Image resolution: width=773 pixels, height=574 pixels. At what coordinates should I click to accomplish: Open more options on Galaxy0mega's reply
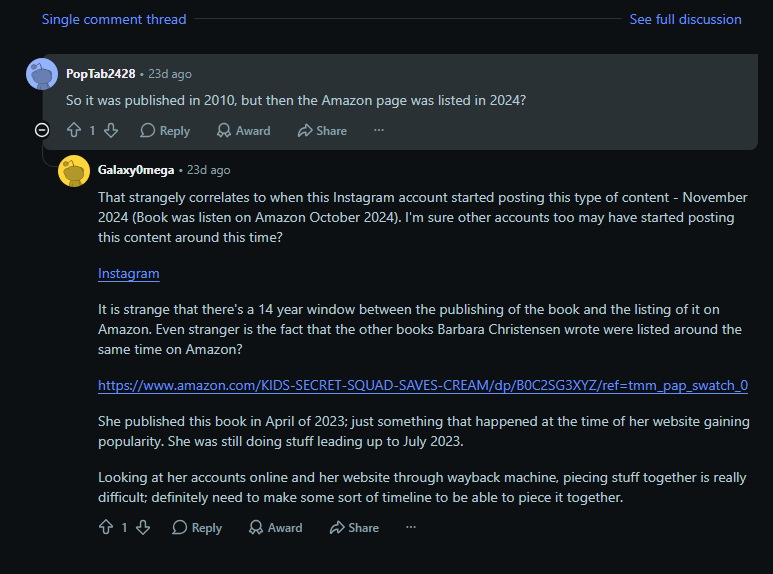411,527
